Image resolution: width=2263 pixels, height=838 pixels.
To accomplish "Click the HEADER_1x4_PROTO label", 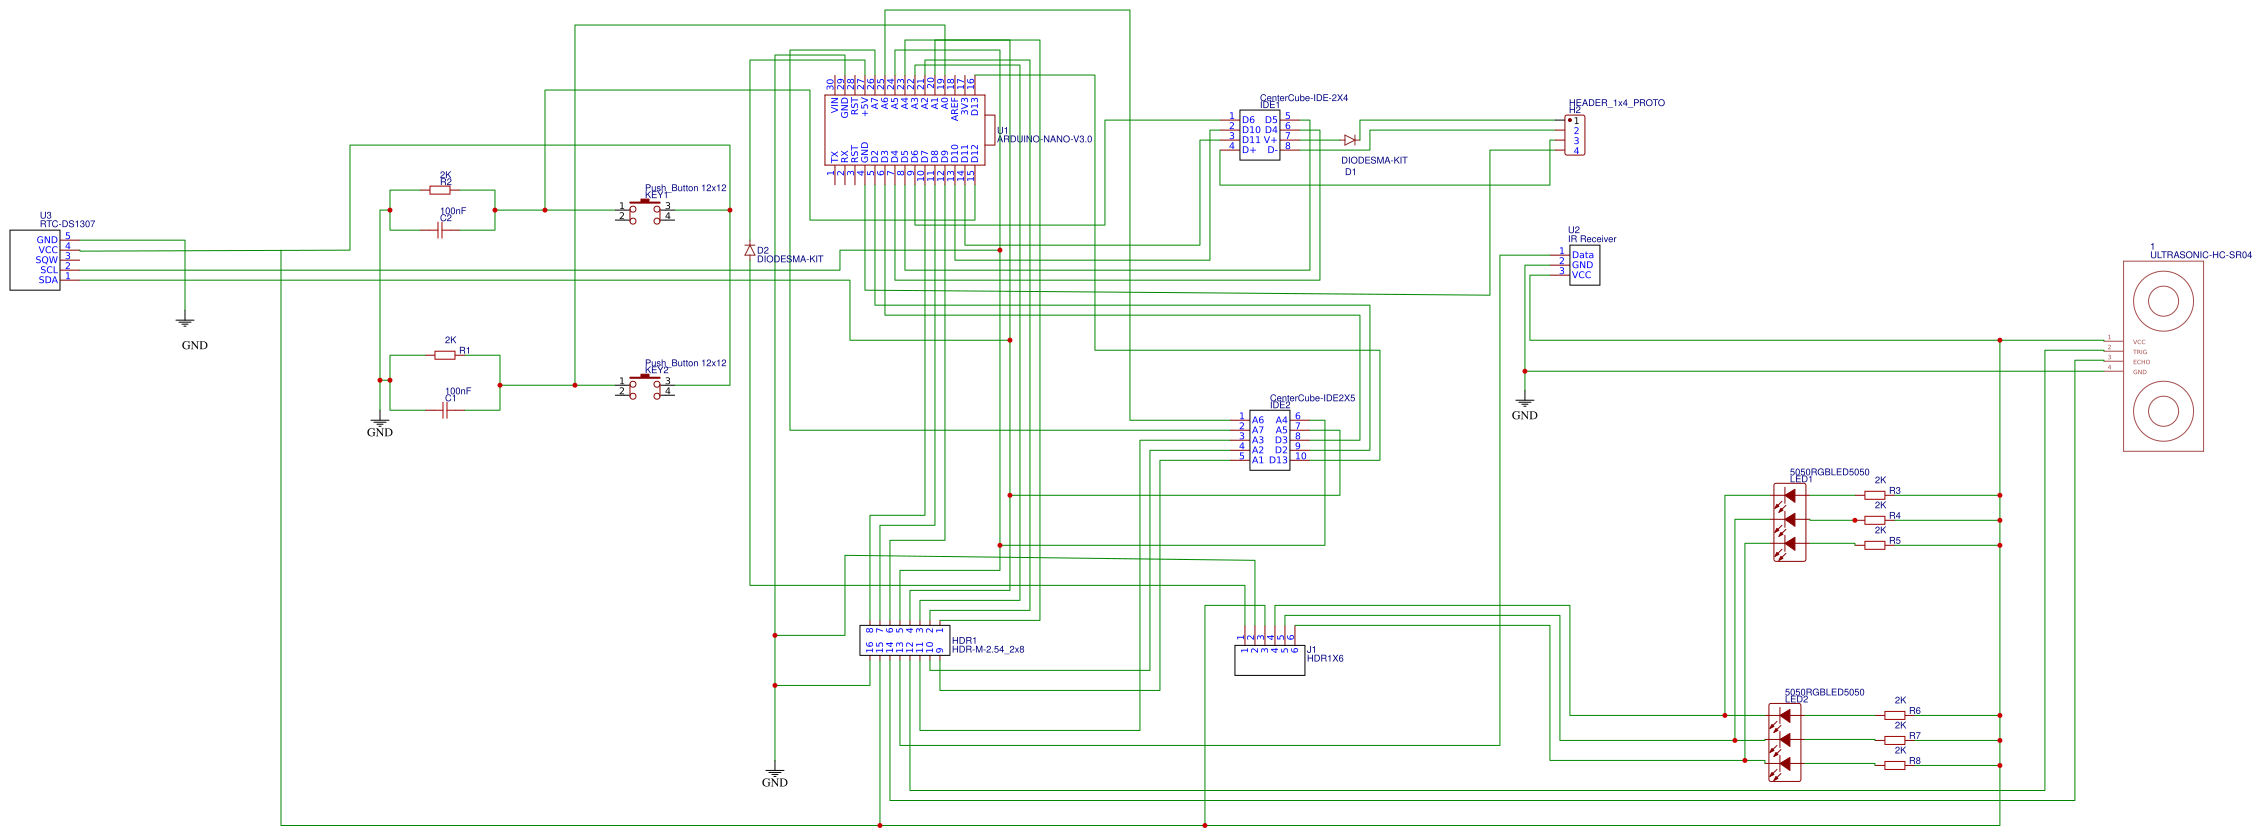I will 1617,103.
